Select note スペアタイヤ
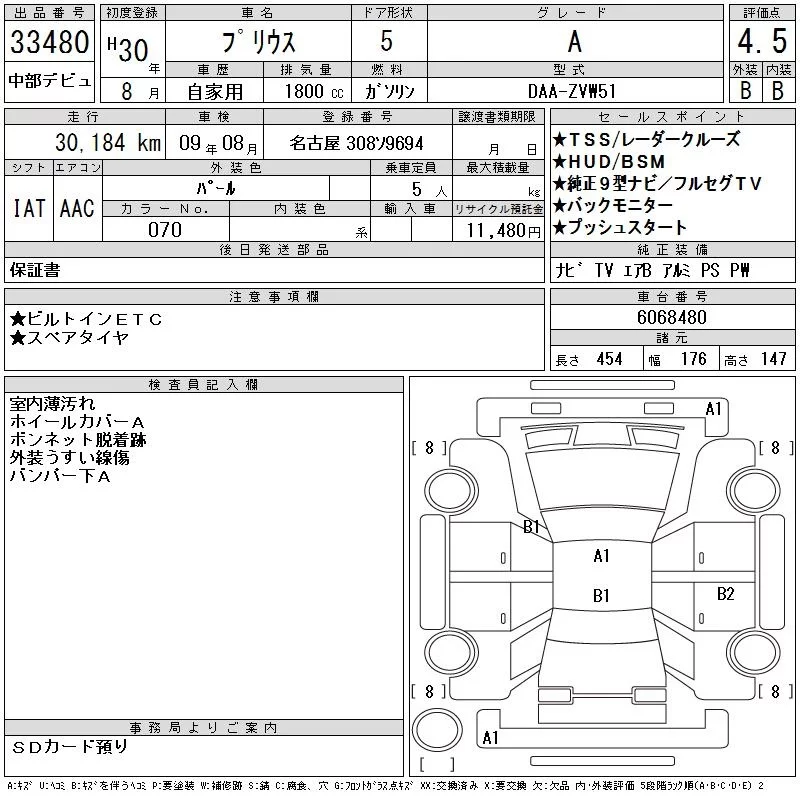The width and height of the screenshot is (800, 800). (69, 337)
